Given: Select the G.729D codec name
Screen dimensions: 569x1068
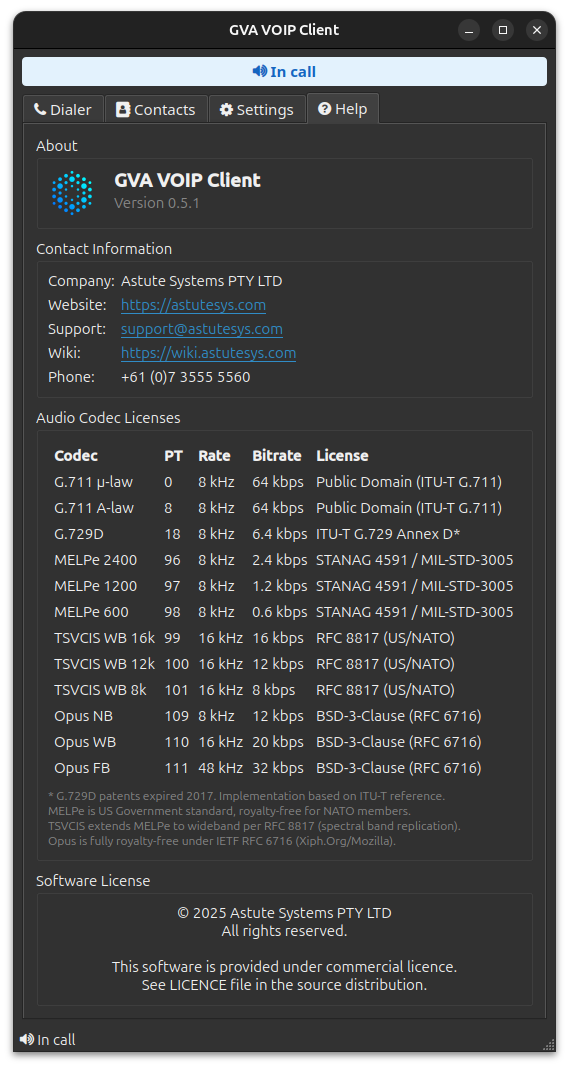Looking at the screenshot, I should click(x=79, y=534).
